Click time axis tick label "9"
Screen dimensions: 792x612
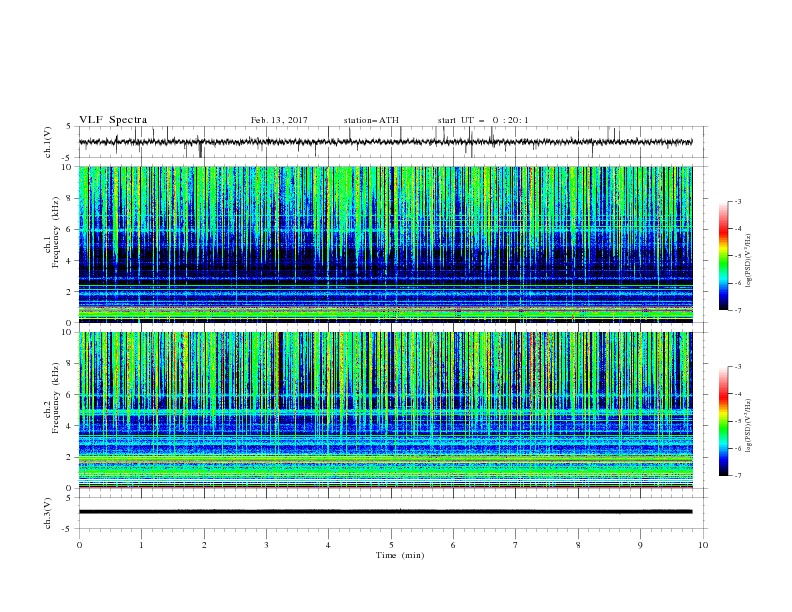(x=640, y=545)
